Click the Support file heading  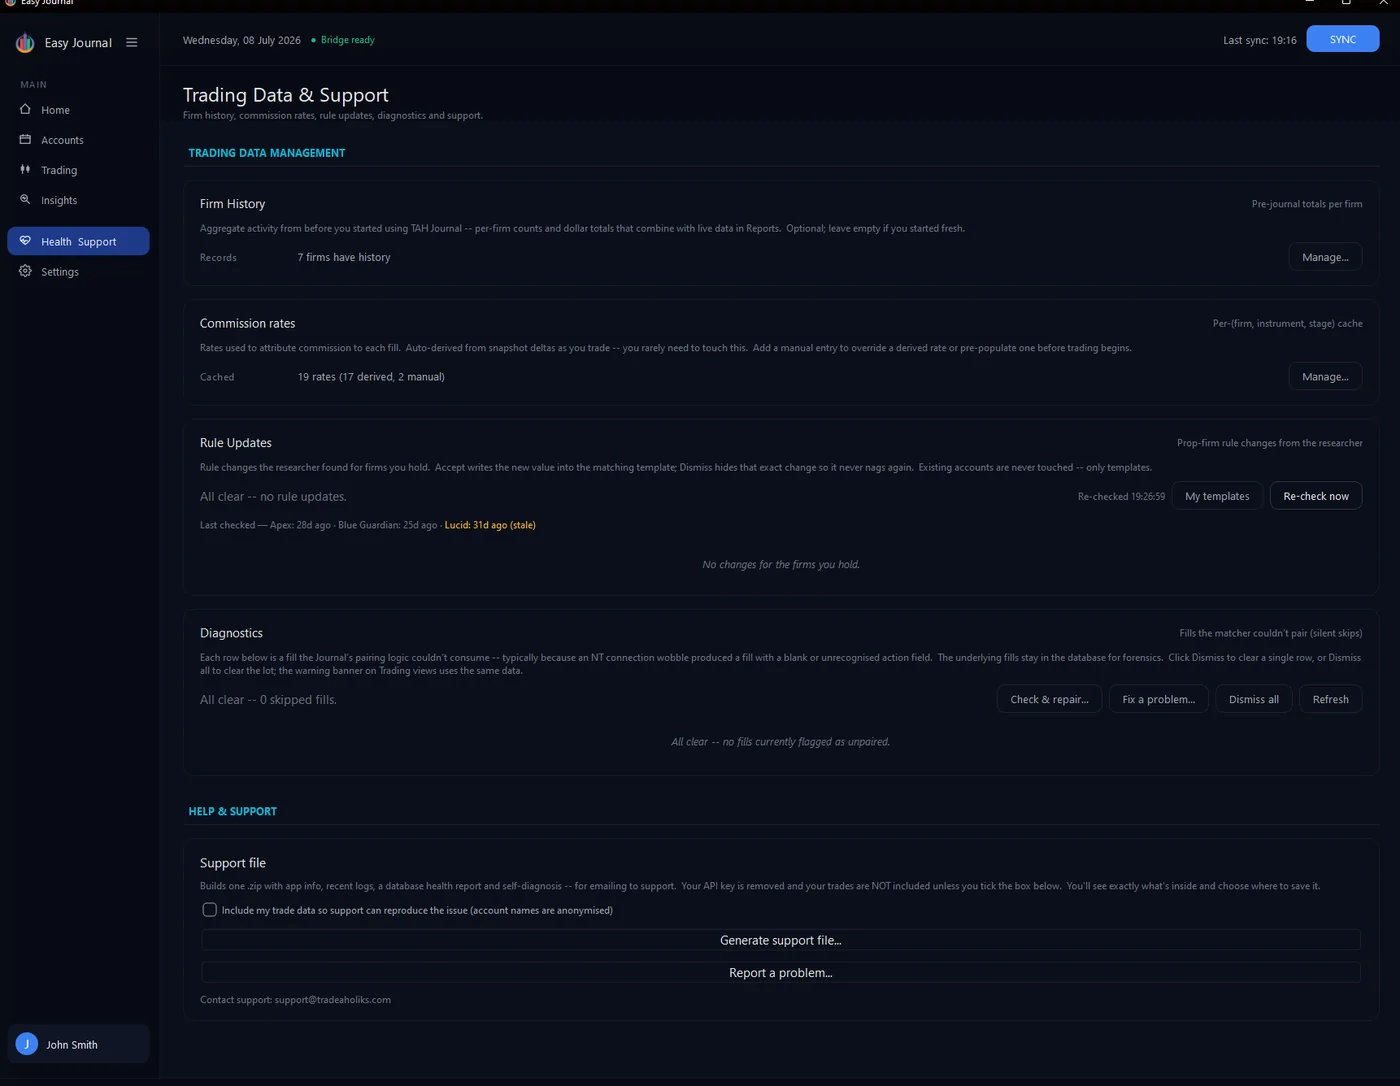(x=233, y=863)
